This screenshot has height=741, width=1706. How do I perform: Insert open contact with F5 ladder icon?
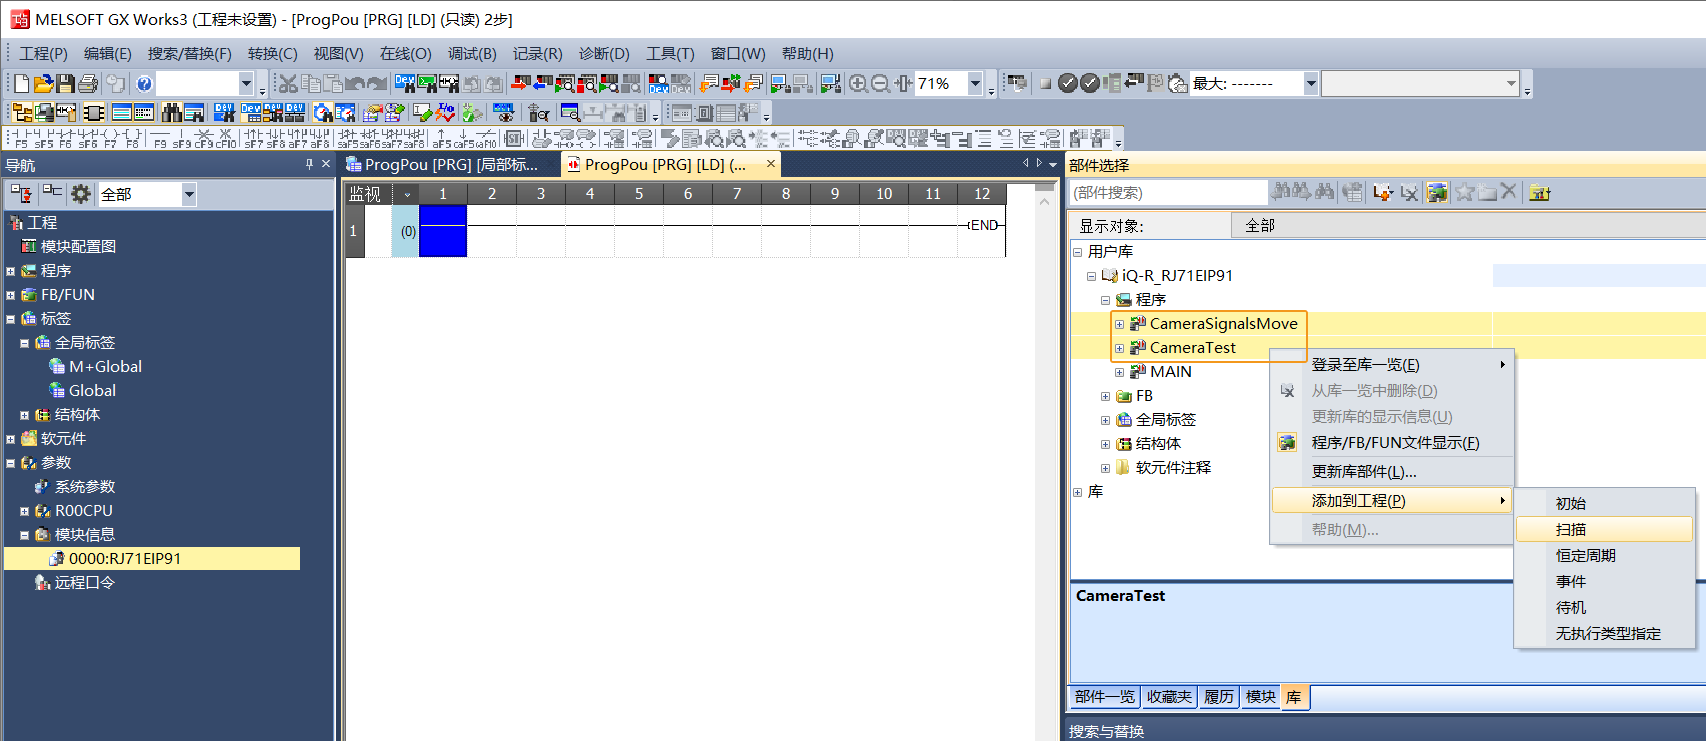pyautogui.click(x=20, y=138)
